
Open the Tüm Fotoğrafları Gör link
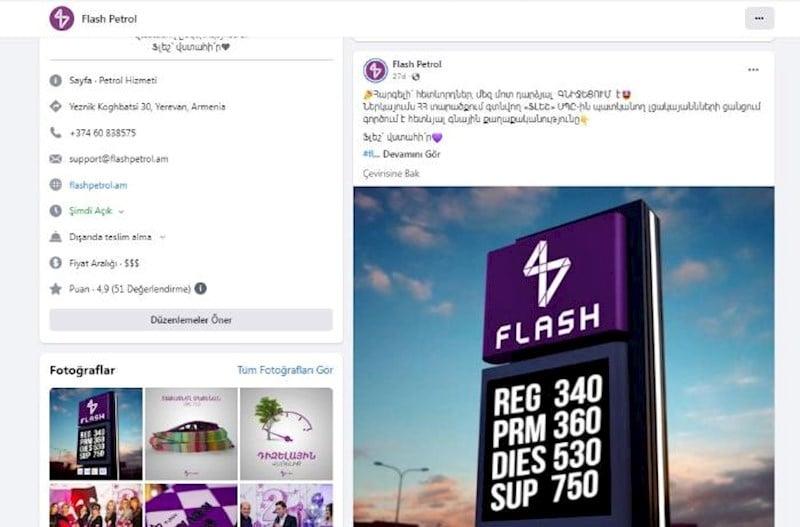coord(285,370)
